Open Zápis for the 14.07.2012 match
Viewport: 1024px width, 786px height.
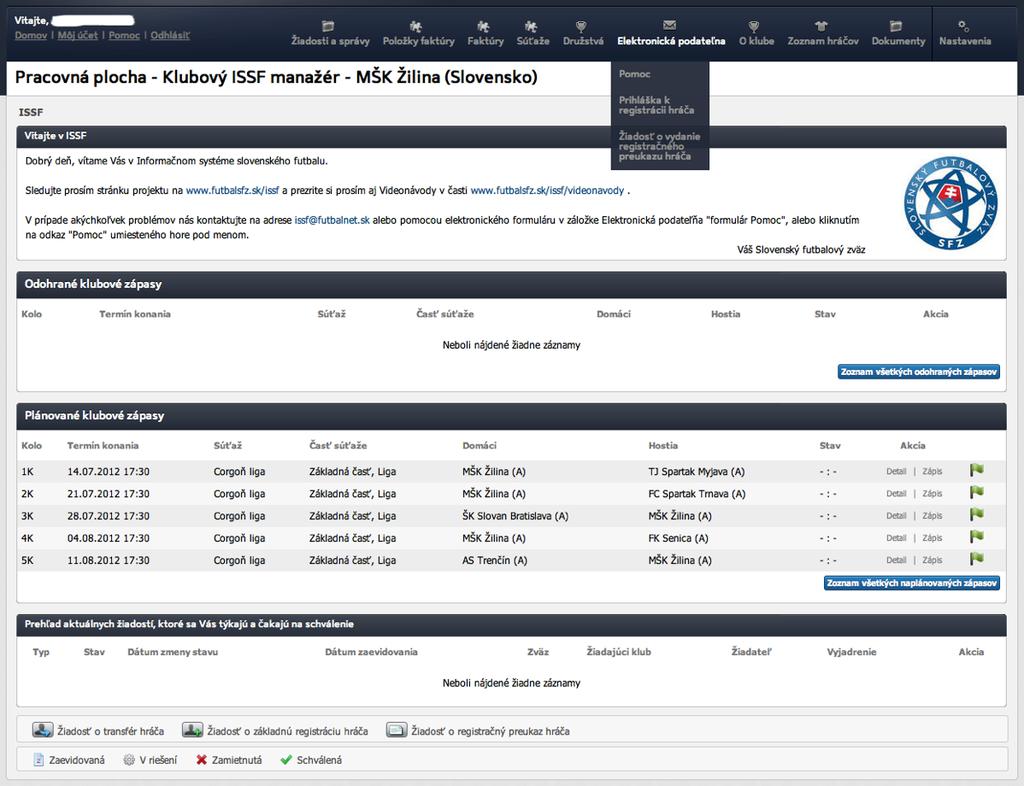click(x=932, y=471)
